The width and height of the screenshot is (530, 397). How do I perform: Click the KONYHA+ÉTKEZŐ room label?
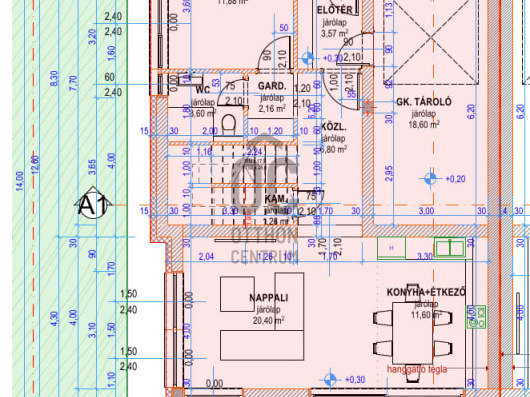(x=426, y=292)
